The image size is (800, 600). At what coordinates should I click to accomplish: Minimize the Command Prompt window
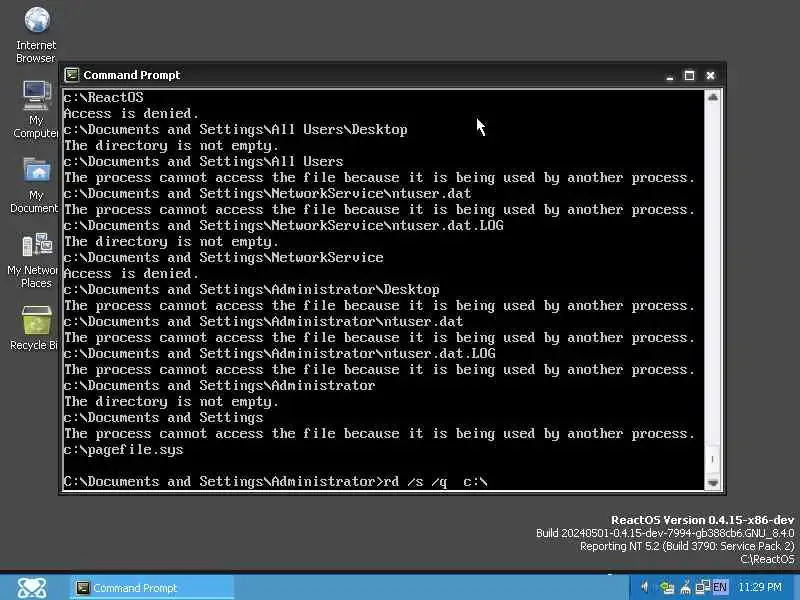click(670, 76)
